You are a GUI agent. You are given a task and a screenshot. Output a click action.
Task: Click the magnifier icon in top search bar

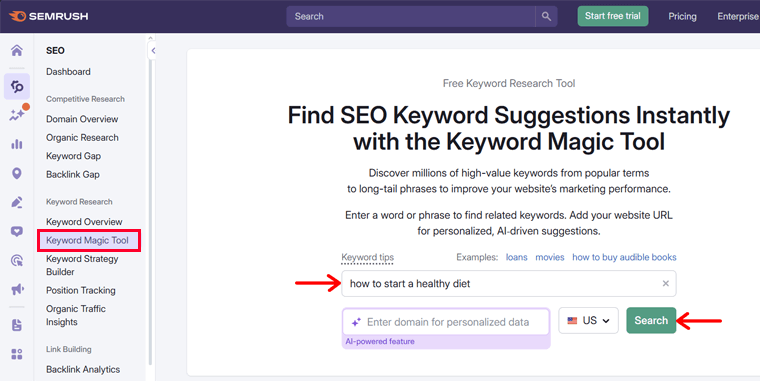click(x=546, y=16)
